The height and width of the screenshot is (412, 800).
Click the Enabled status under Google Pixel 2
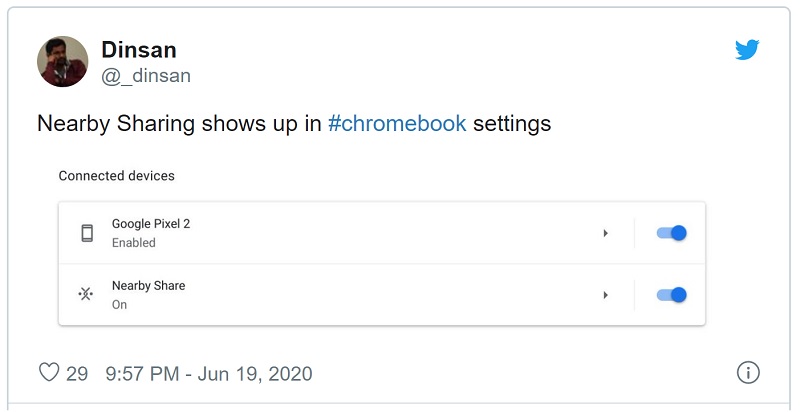click(x=133, y=243)
